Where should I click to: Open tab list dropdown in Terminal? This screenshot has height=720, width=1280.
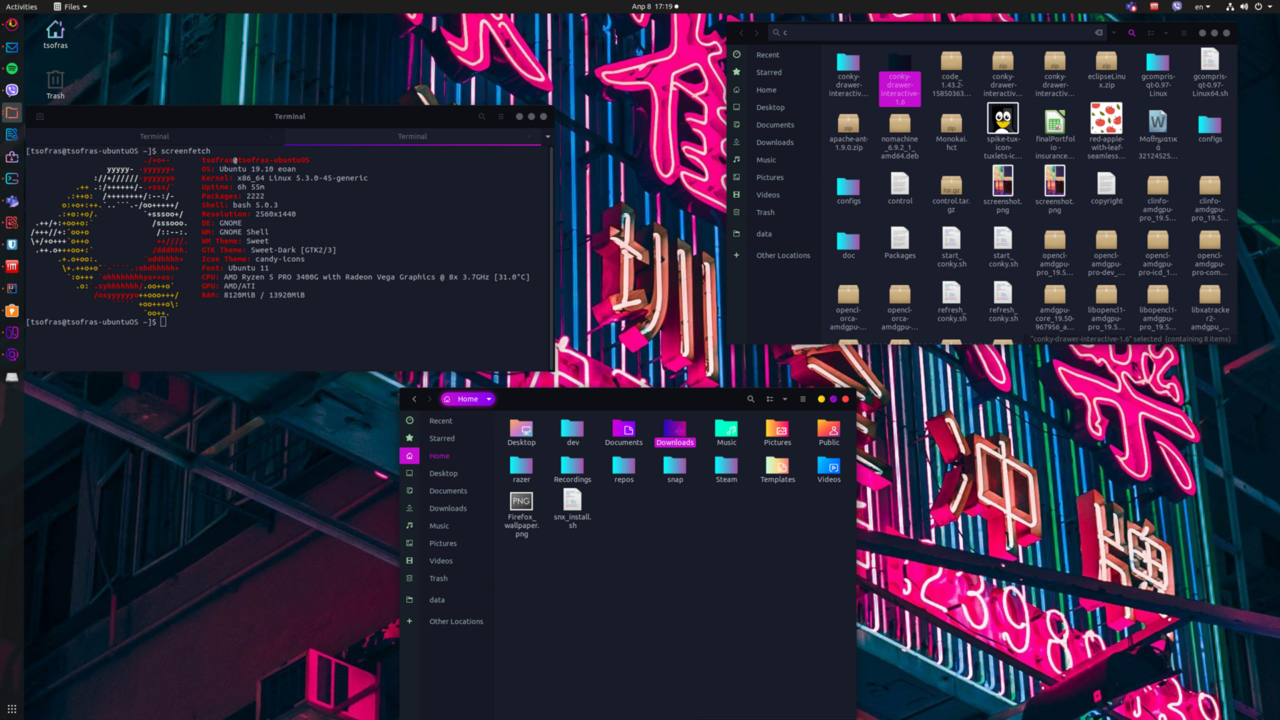point(547,136)
